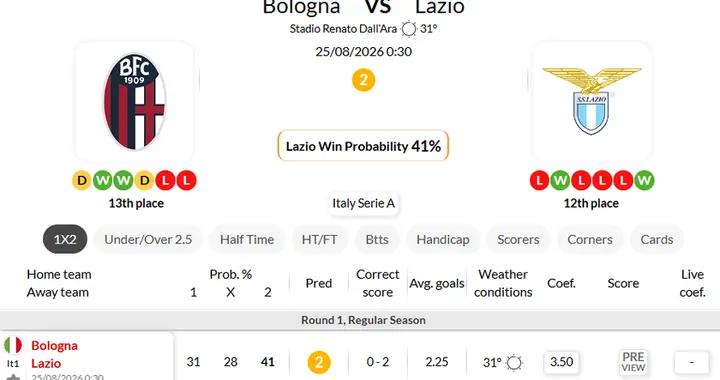
Task: Click Lazio's last green W form badge
Action: (644, 180)
